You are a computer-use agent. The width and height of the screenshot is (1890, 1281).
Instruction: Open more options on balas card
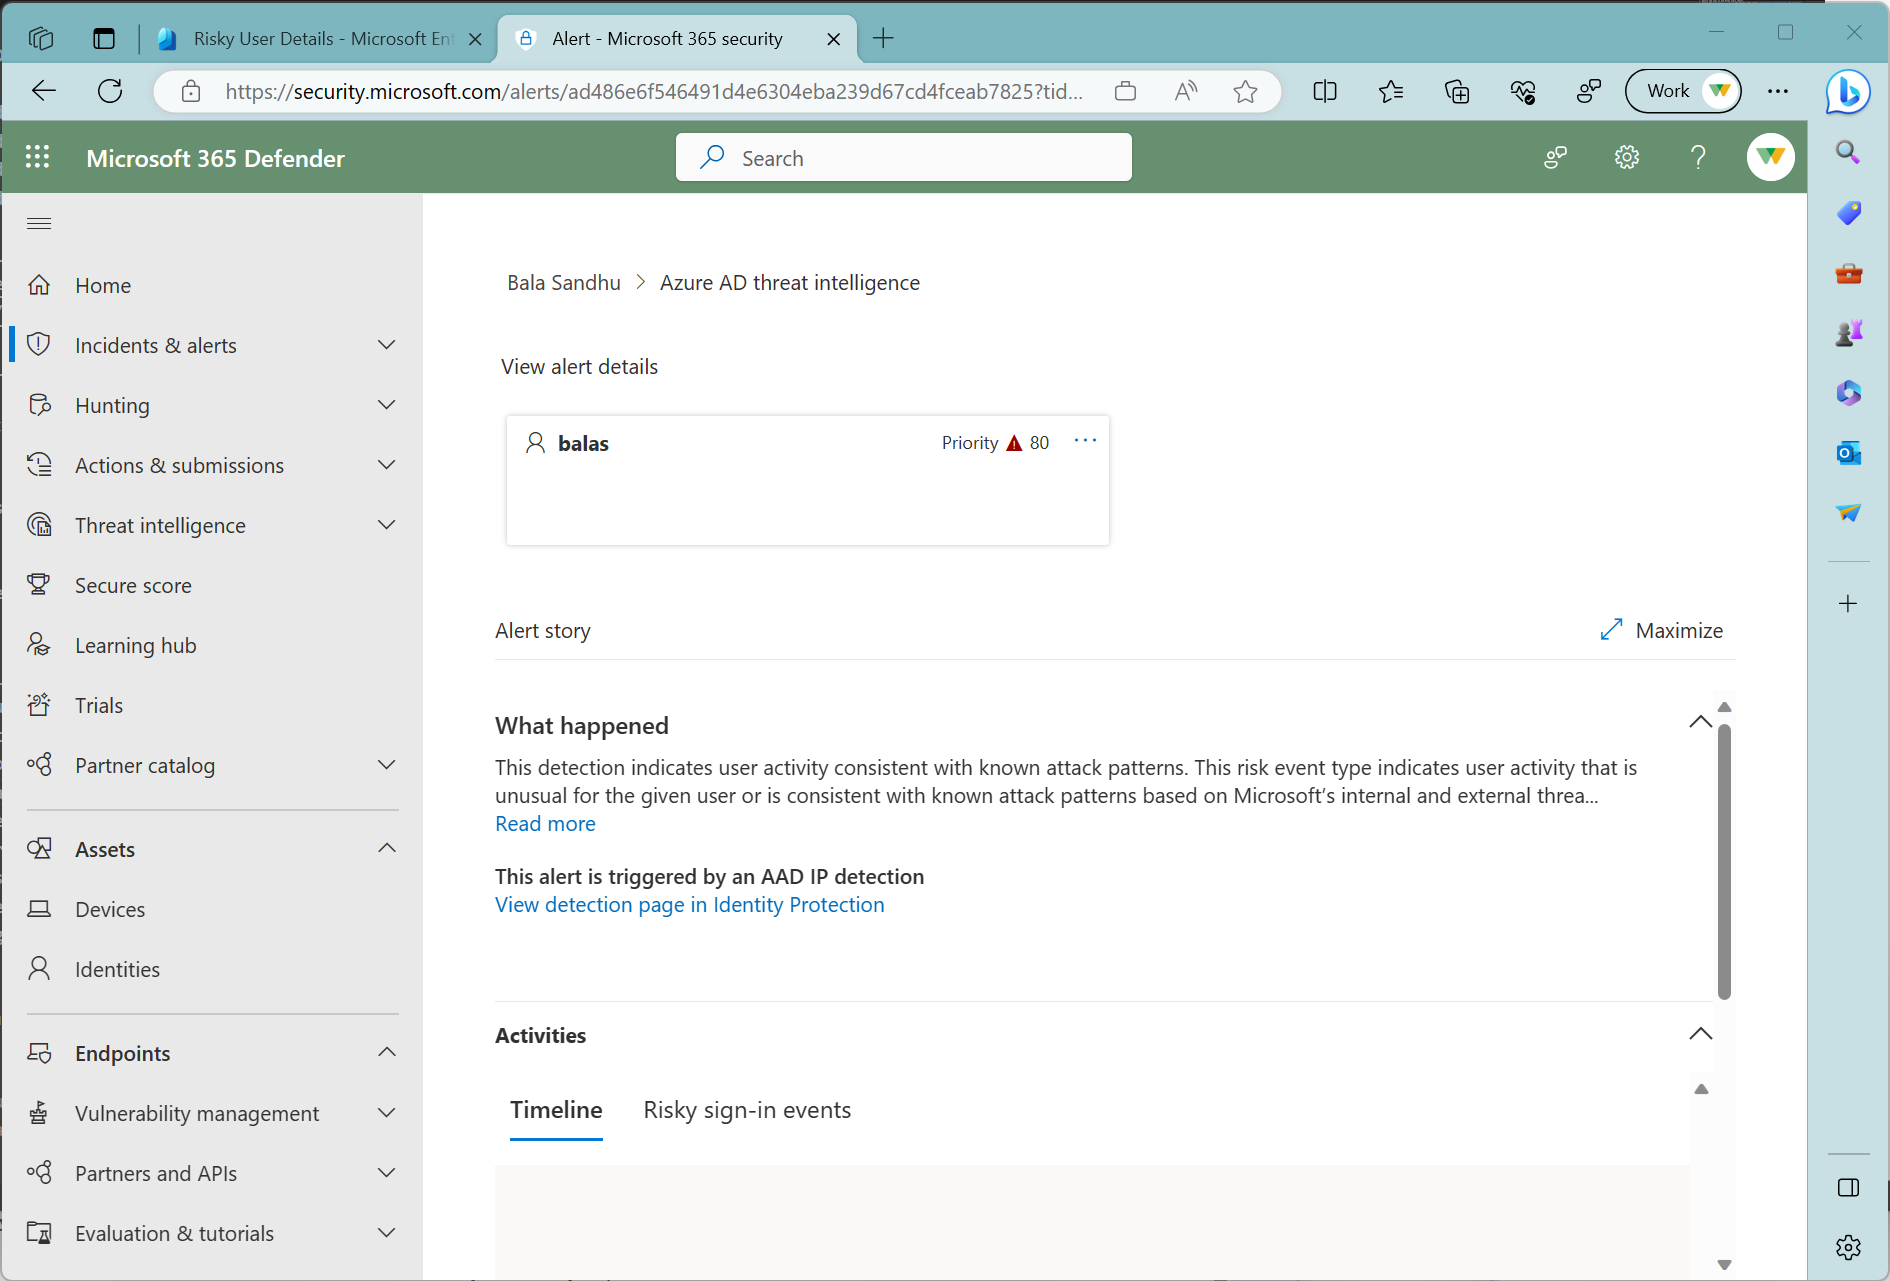[x=1085, y=441]
